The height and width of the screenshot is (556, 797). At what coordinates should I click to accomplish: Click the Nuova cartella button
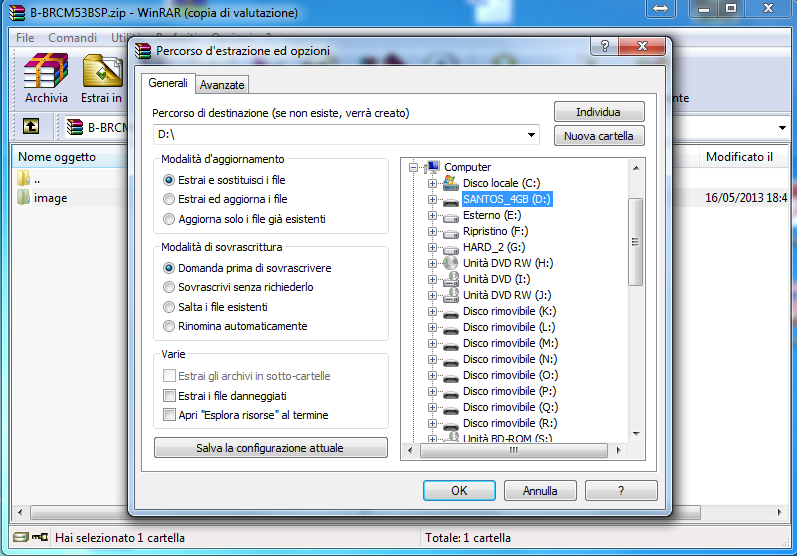[599, 136]
